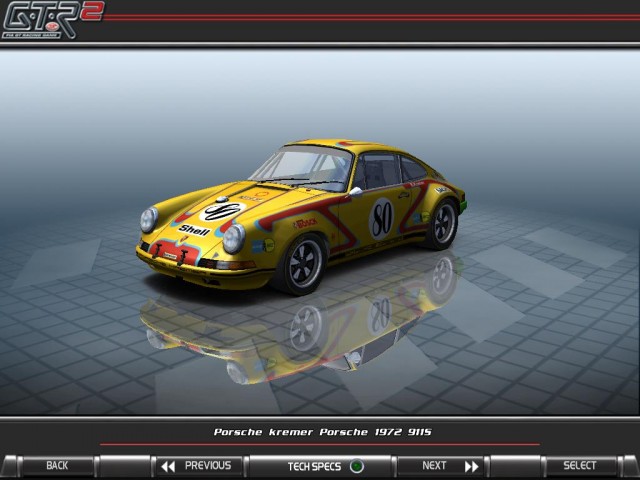
Task: Open TECH SPECS panel
Action: [x=321, y=466]
